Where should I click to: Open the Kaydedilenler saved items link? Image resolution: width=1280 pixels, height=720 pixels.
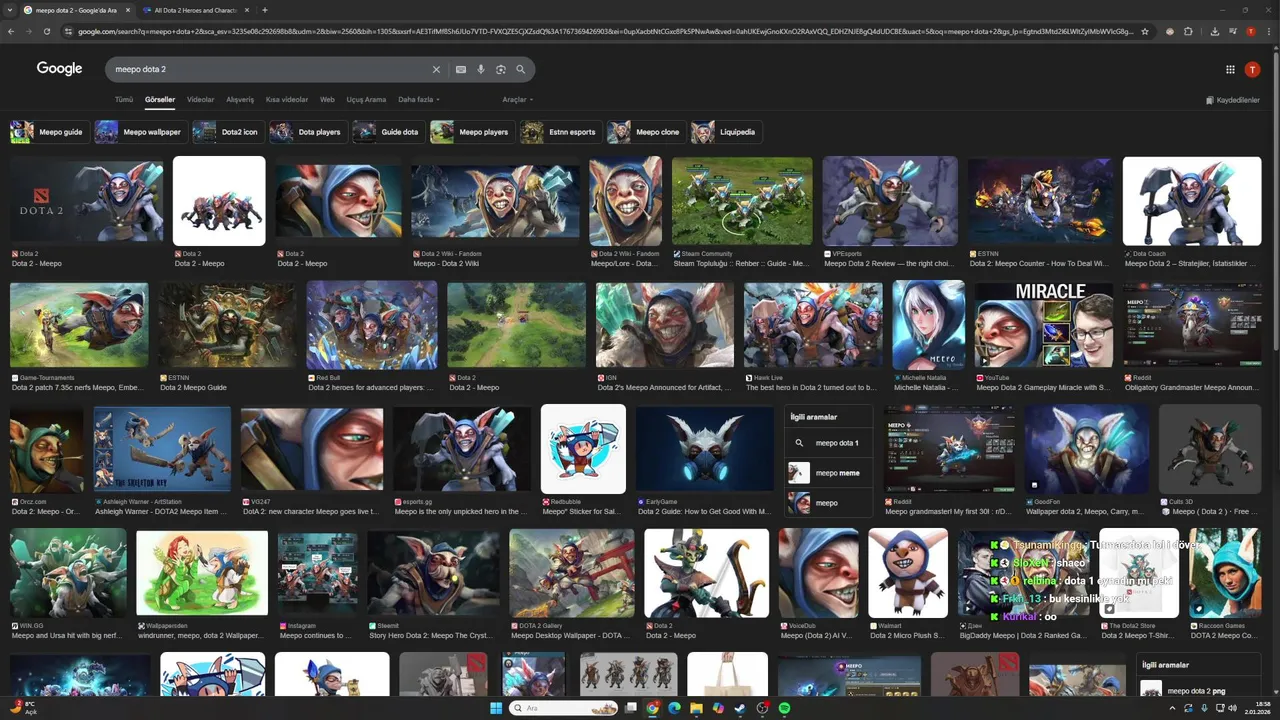[x=1233, y=101]
